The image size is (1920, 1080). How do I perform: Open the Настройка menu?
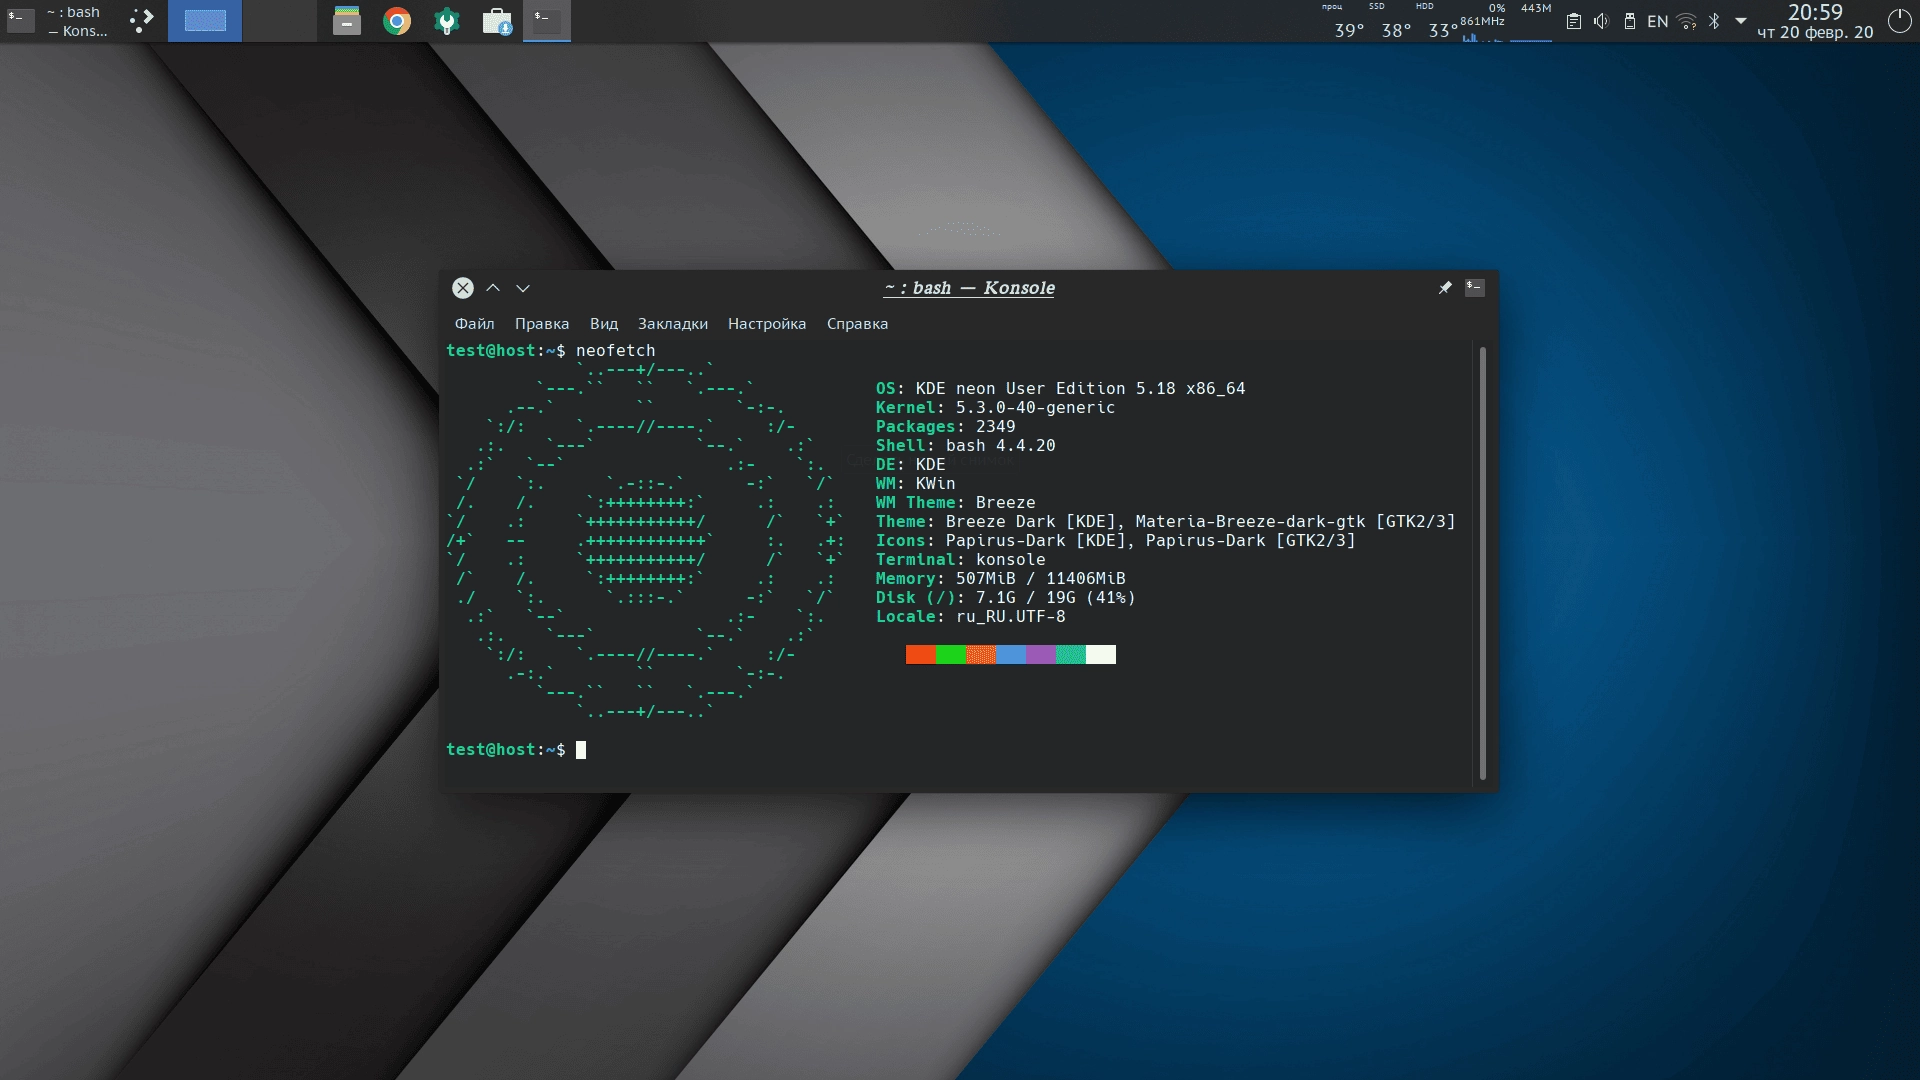pos(767,324)
